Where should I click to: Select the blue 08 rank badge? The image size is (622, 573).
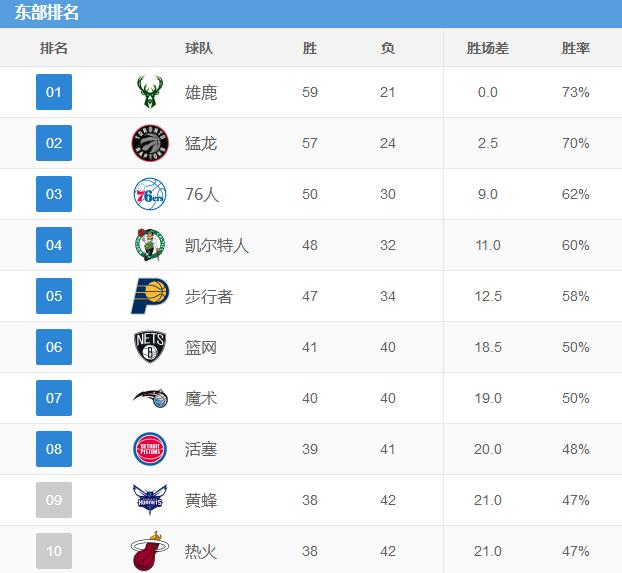click(x=54, y=449)
